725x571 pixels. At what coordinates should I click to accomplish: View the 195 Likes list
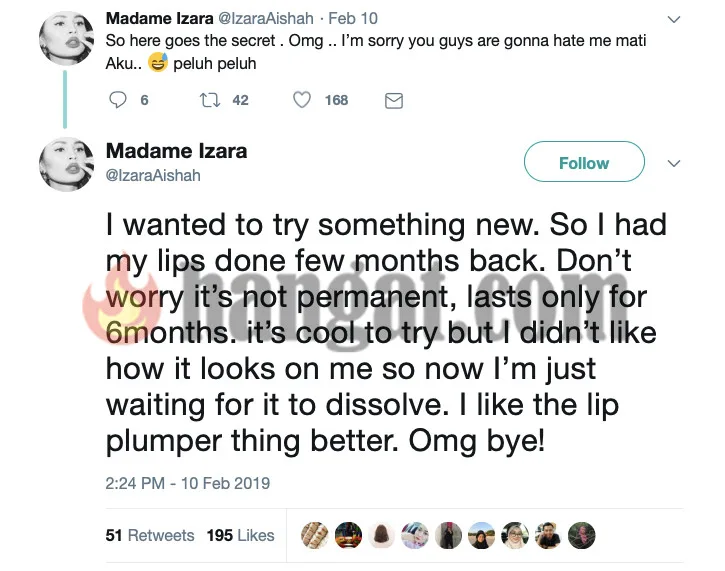240,535
